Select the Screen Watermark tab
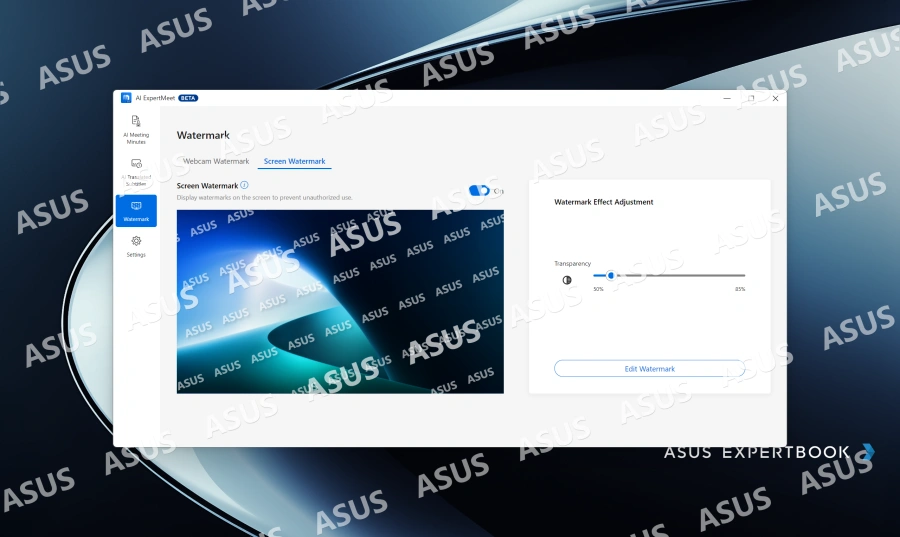Screen dimensions: 900x537 294,161
